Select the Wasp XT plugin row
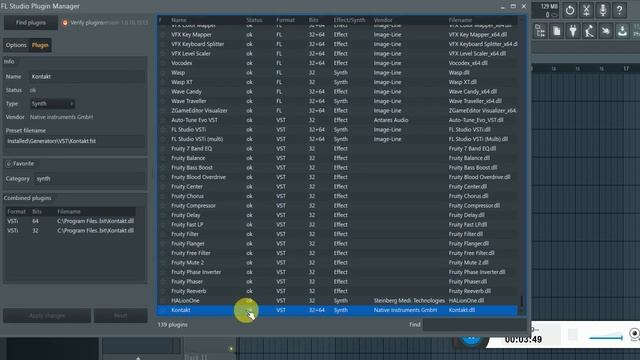 (x=338, y=82)
